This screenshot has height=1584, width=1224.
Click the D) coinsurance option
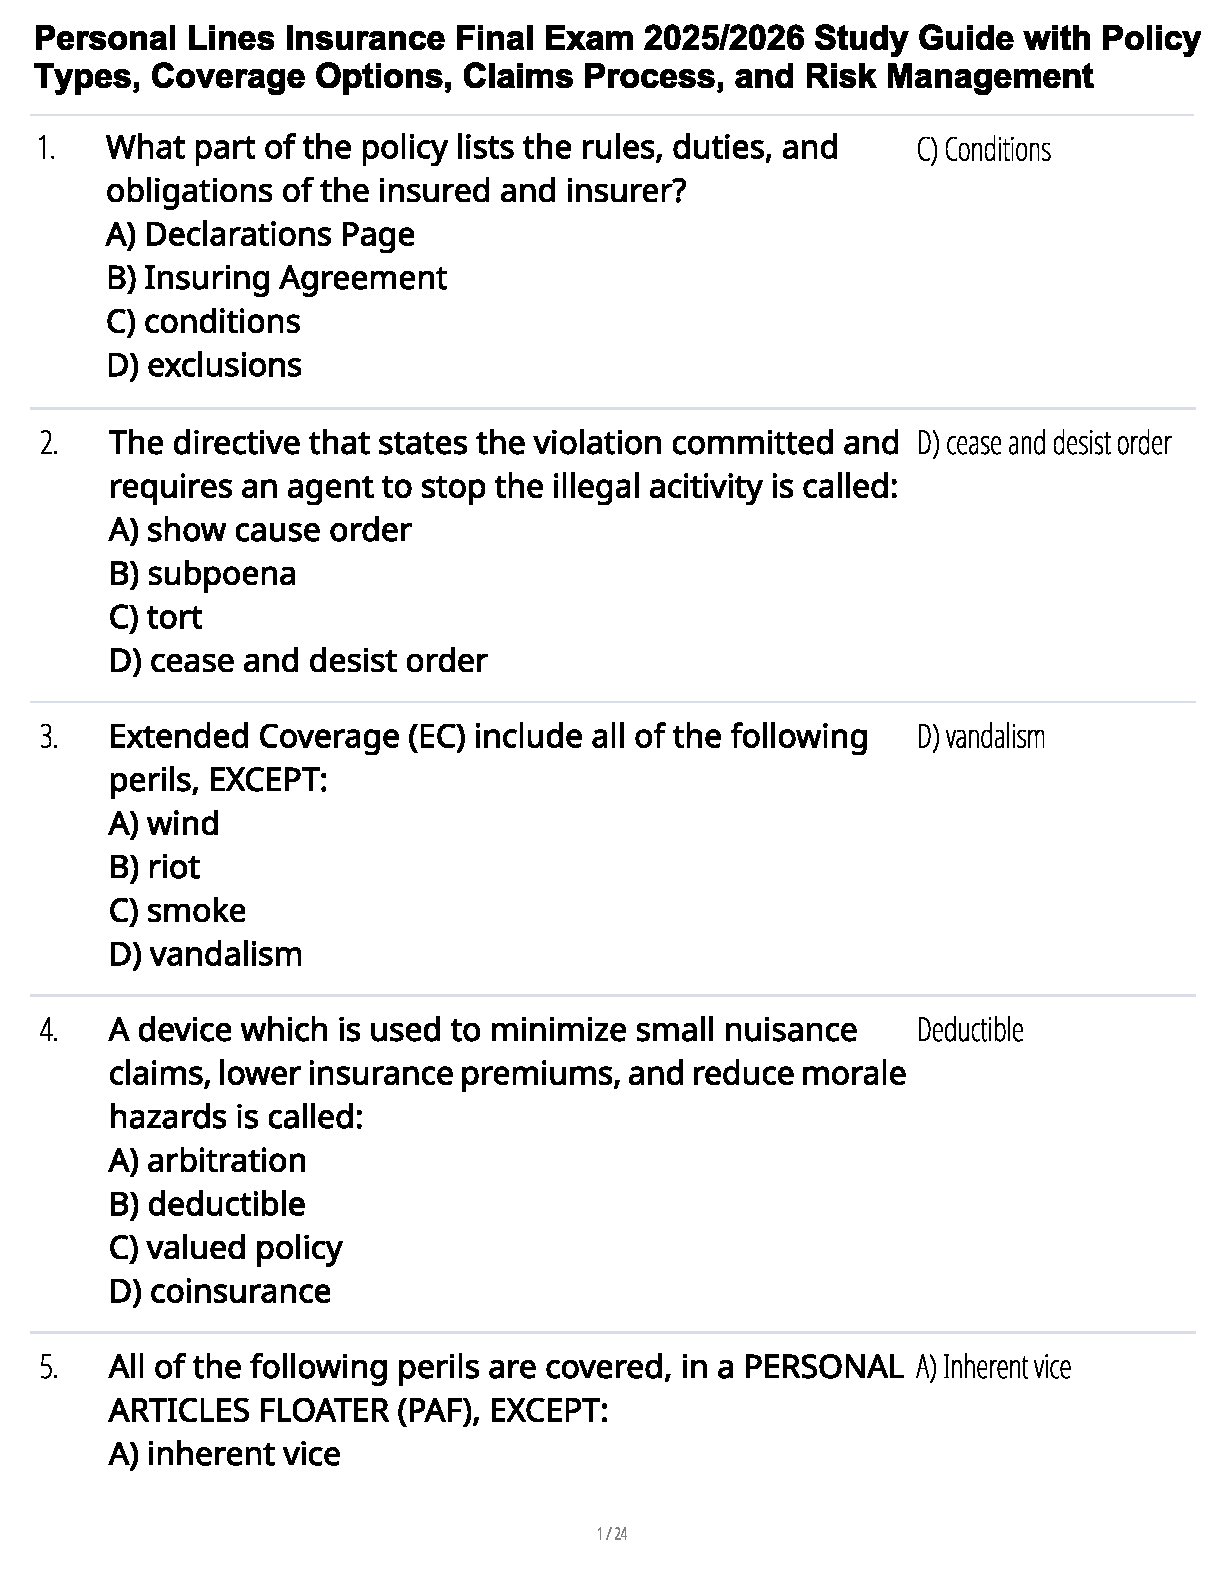click(220, 1292)
